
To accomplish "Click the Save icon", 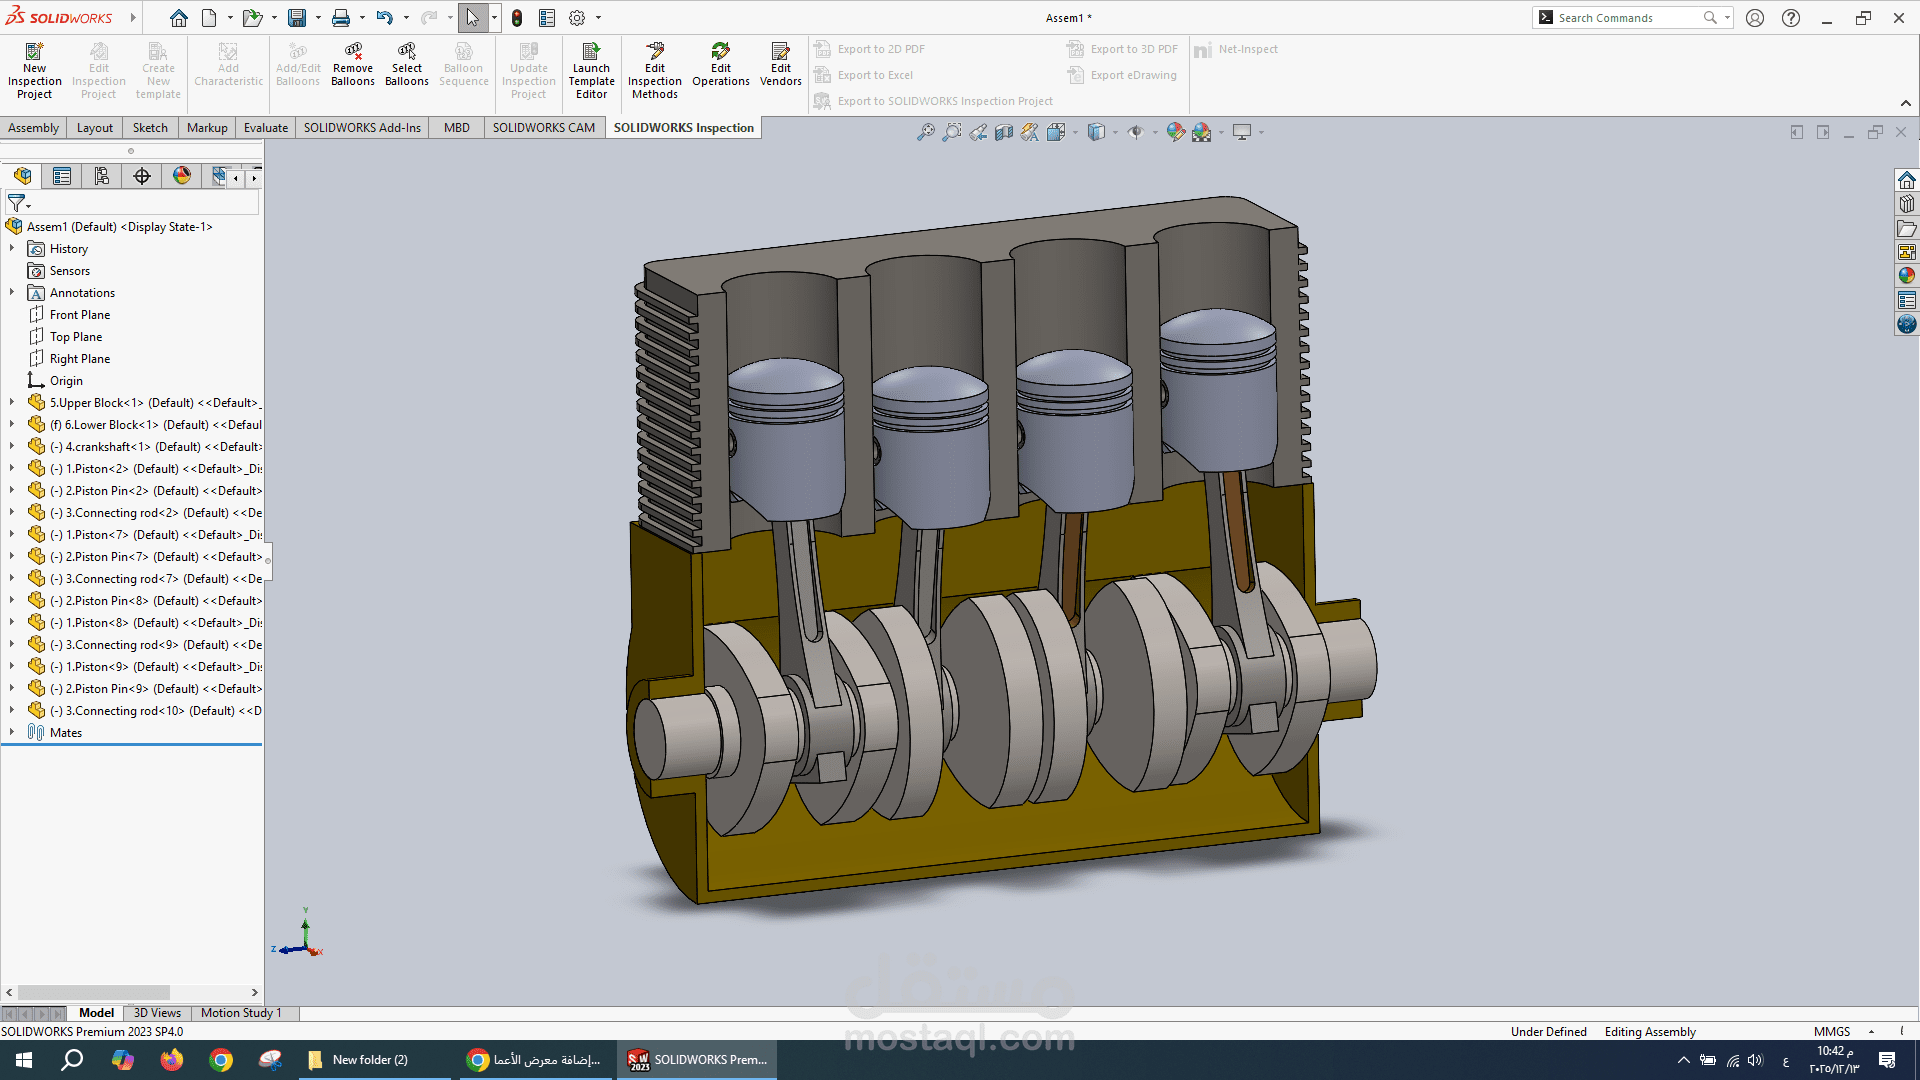I will pyautogui.click(x=297, y=18).
